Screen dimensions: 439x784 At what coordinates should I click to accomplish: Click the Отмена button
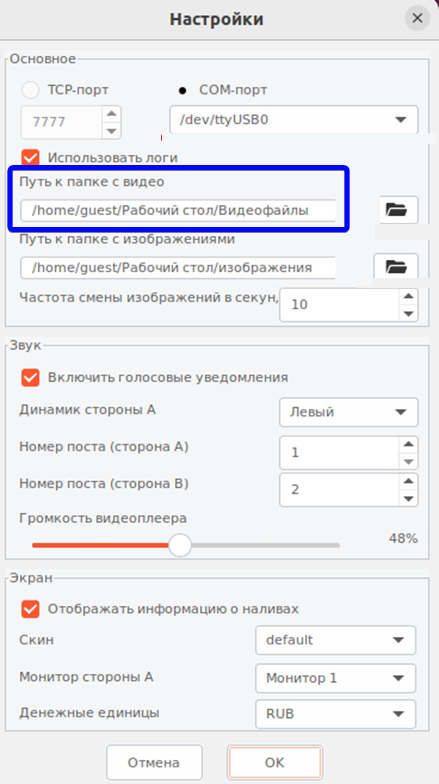[154, 762]
